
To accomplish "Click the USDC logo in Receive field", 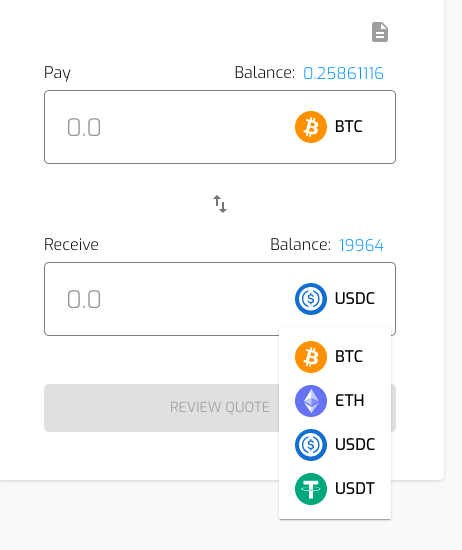I will tap(311, 299).
